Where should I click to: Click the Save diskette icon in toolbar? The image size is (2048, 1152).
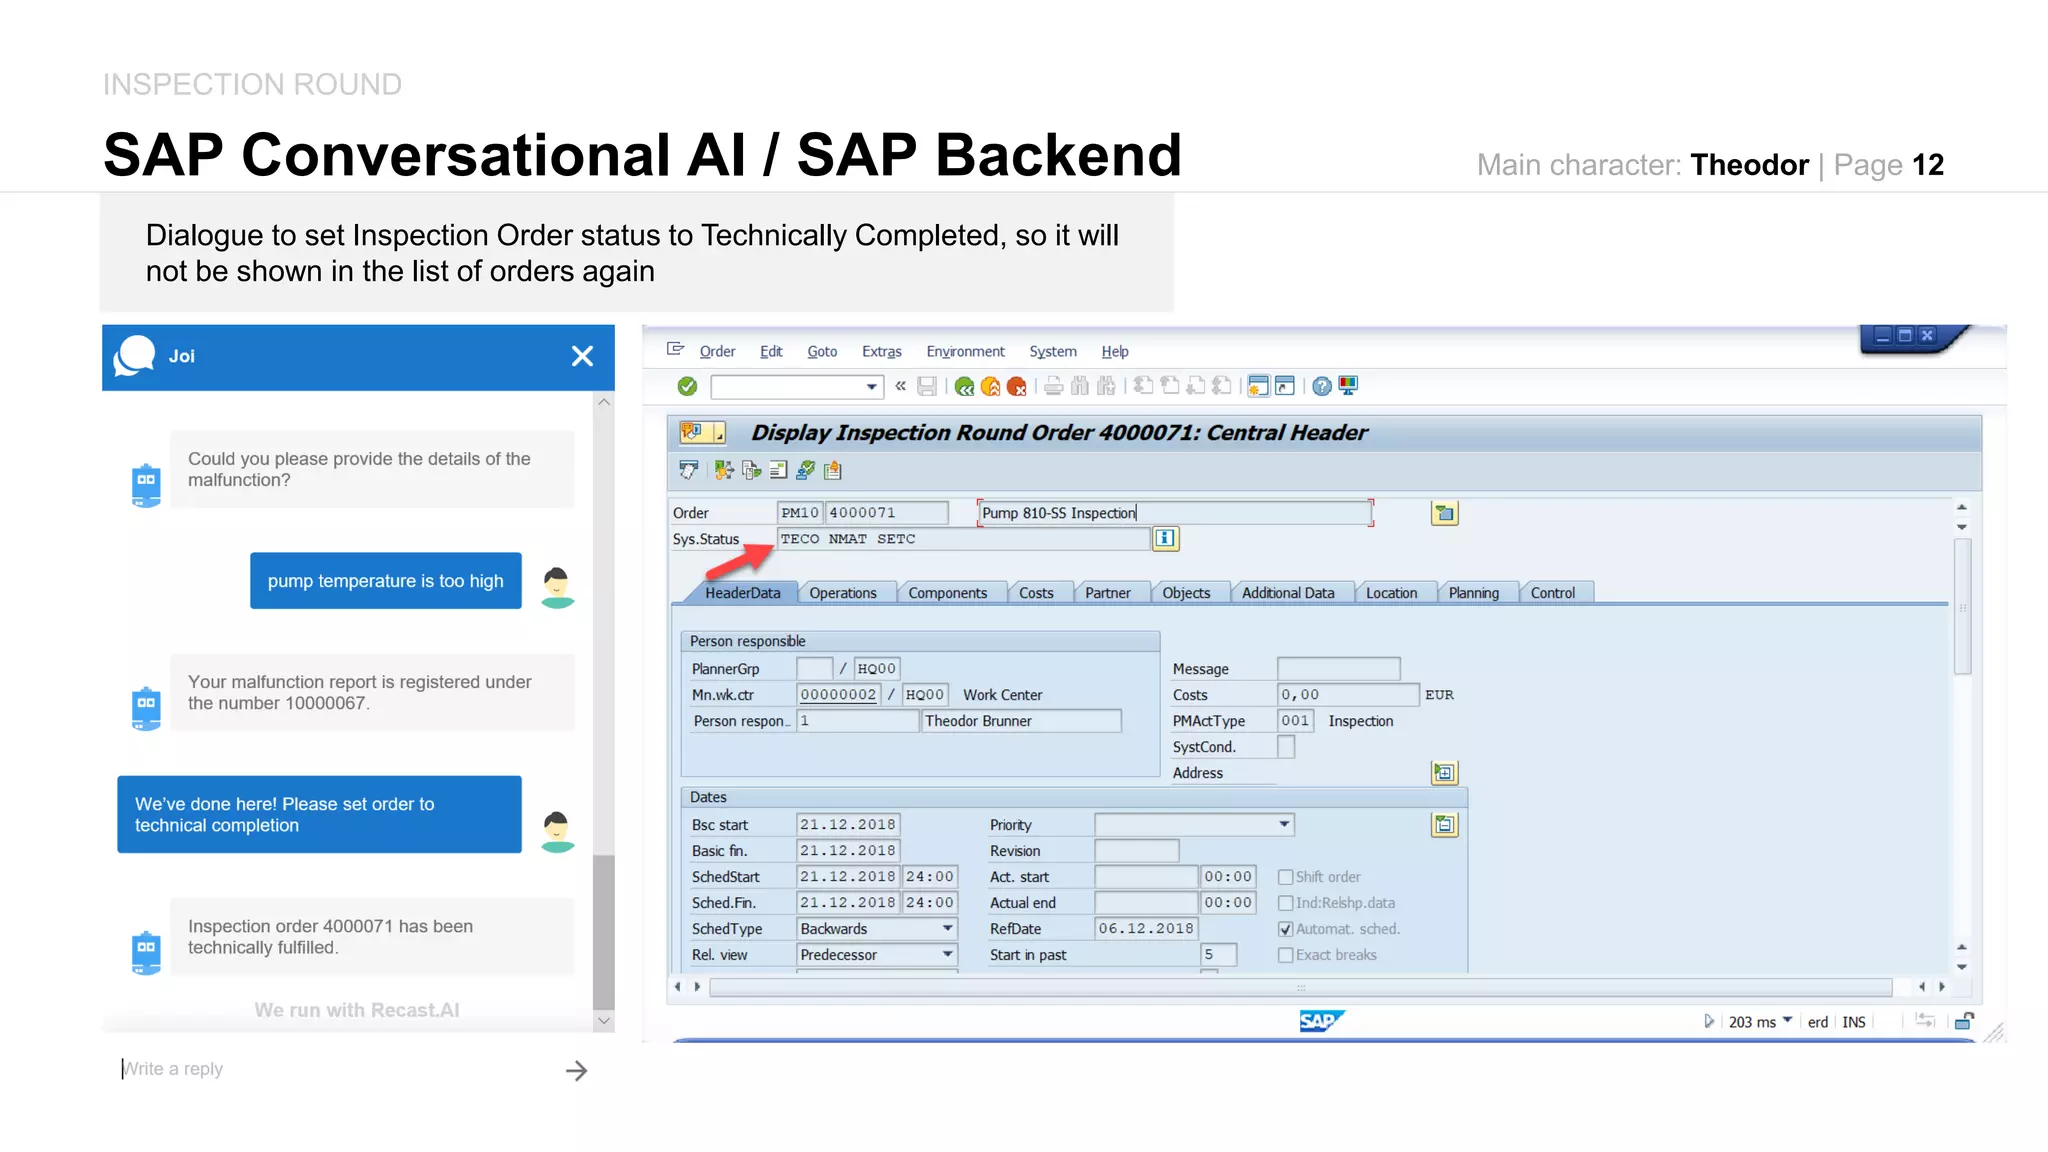pyautogui.click(x=927, y=386)
